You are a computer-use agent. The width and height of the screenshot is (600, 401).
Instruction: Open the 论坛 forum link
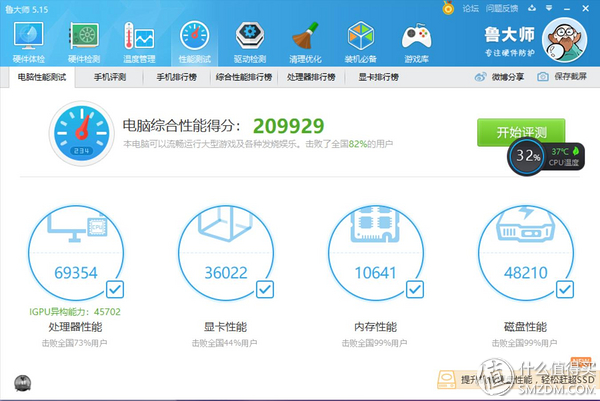coord(470,8)
